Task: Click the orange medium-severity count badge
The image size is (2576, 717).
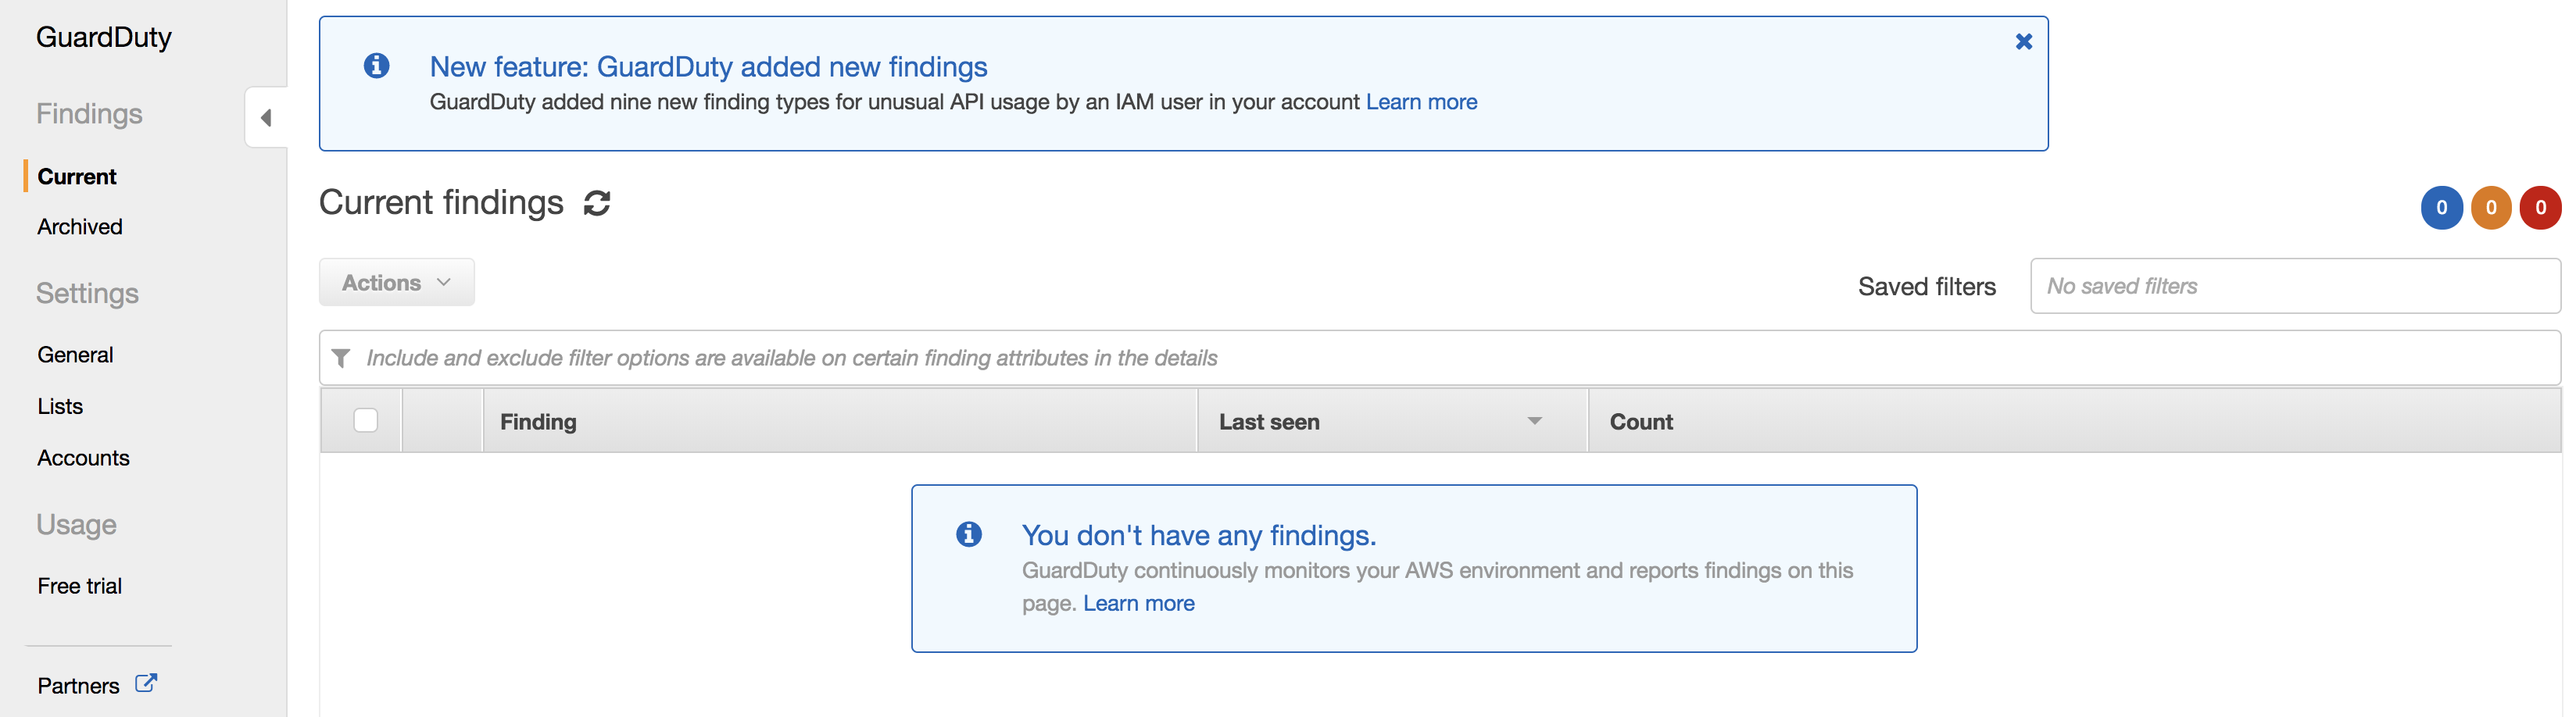Action: (x=2490, y=208)
